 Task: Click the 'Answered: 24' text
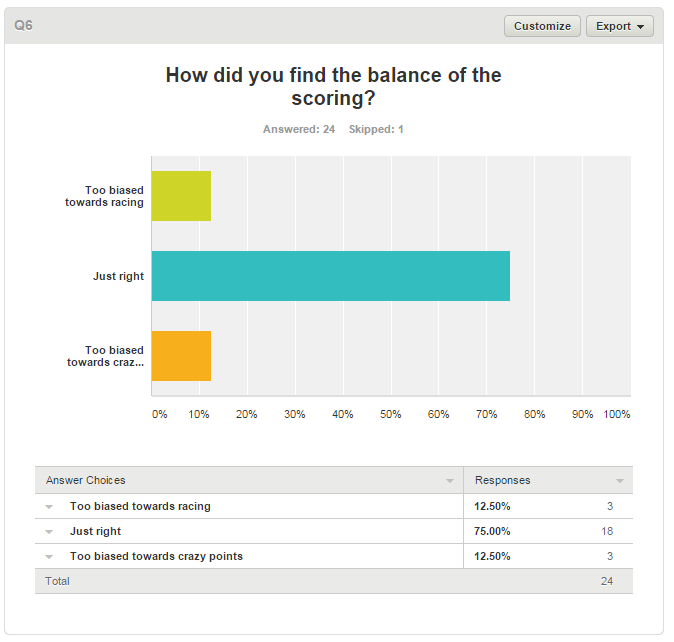[x=298, y=130]
